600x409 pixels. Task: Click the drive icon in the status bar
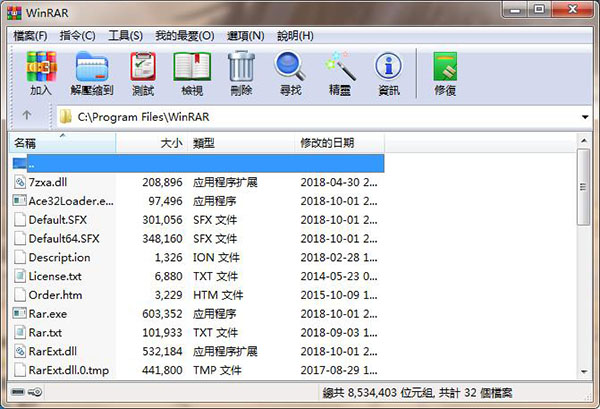point(18,392)
